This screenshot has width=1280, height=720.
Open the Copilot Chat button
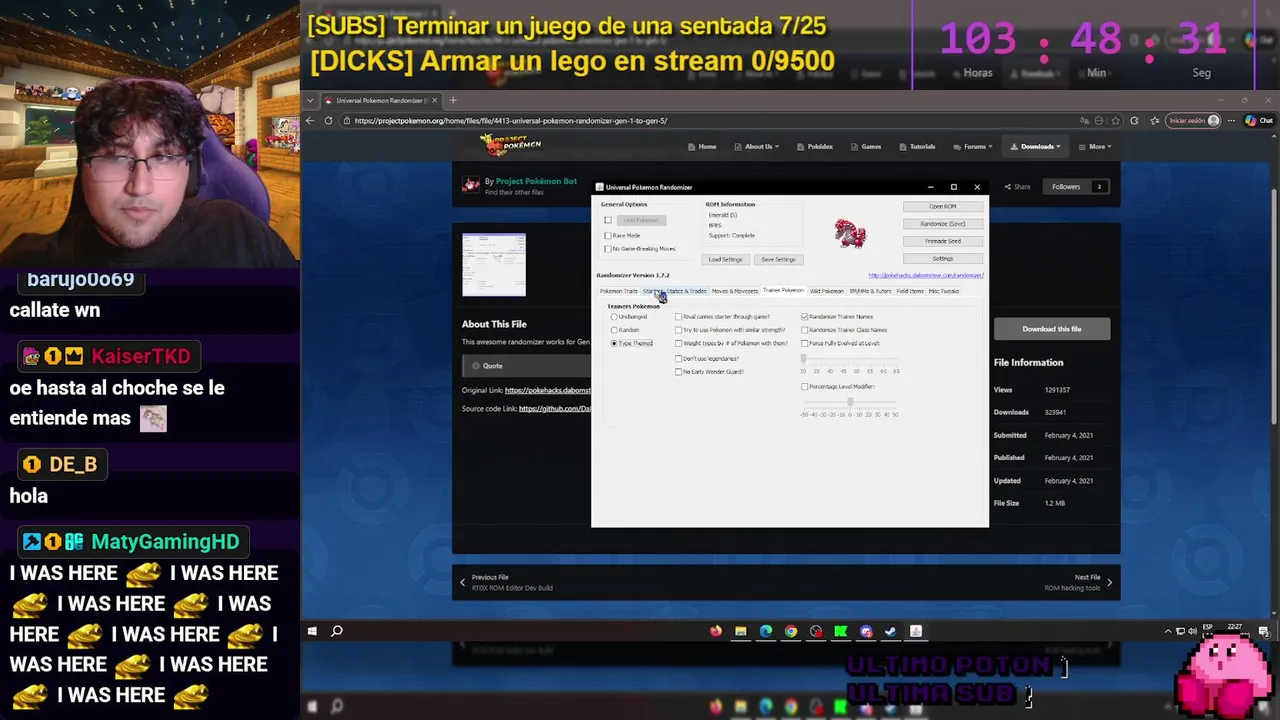[x=1259, y=121]
